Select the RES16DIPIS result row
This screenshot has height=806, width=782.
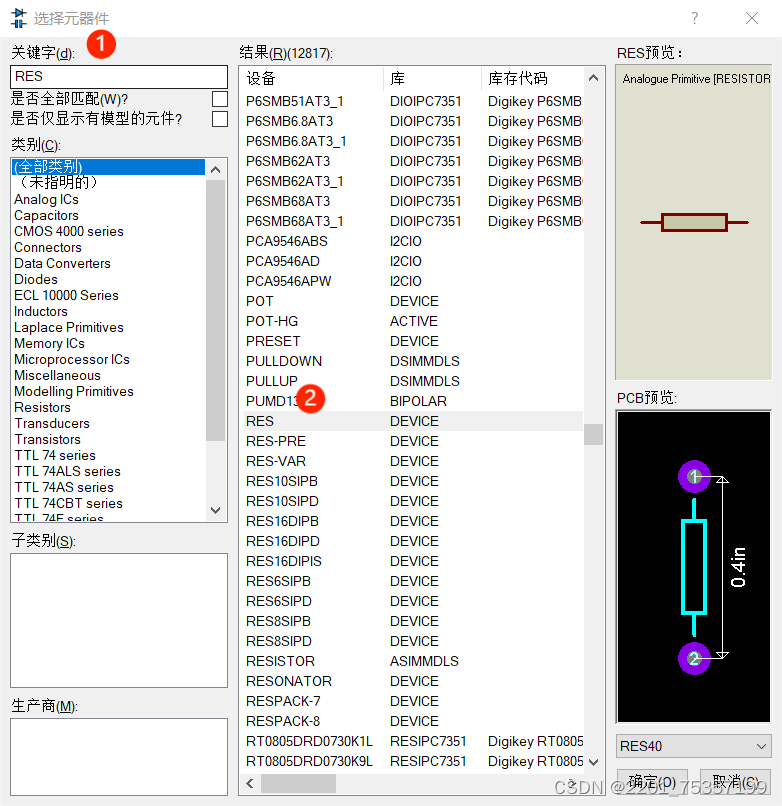click(x=413, y=561)
